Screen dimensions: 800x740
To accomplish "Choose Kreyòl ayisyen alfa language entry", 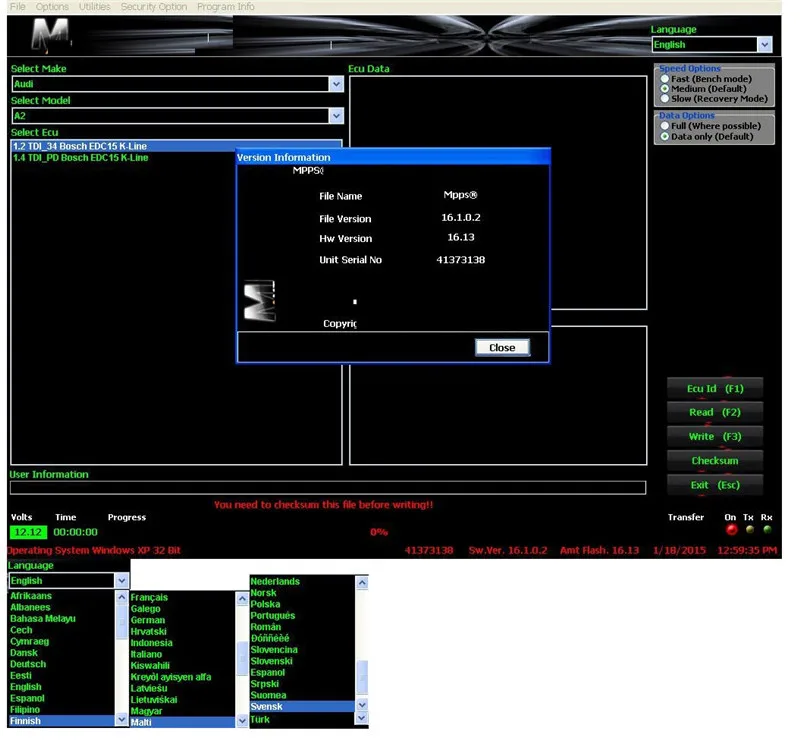I will pyautogui.click(x=171, y=677).
